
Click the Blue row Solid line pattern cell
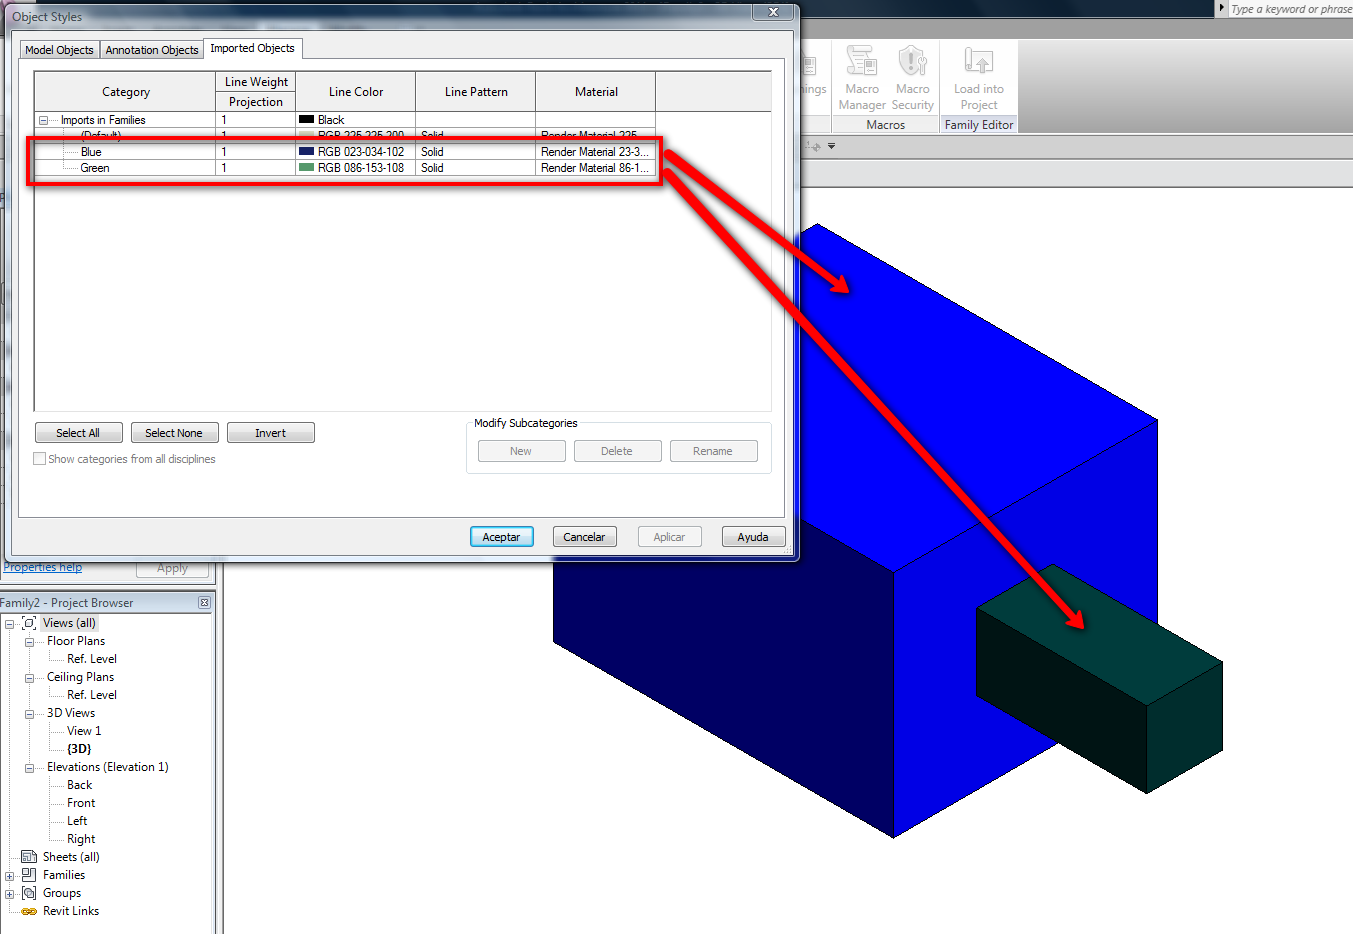[475, 152]
